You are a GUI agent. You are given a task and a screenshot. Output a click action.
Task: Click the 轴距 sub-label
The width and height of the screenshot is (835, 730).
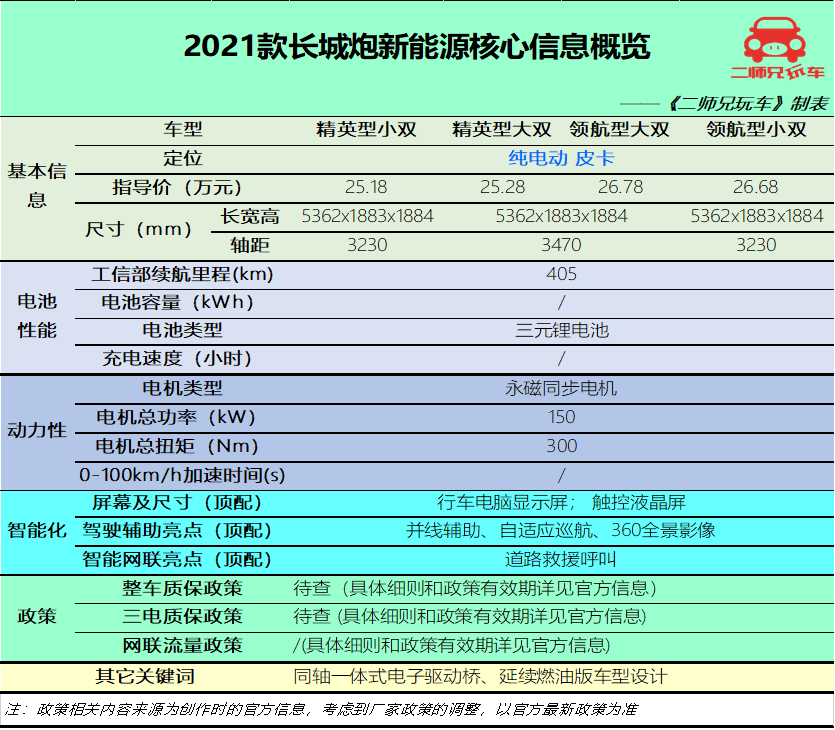pos(250,245)
